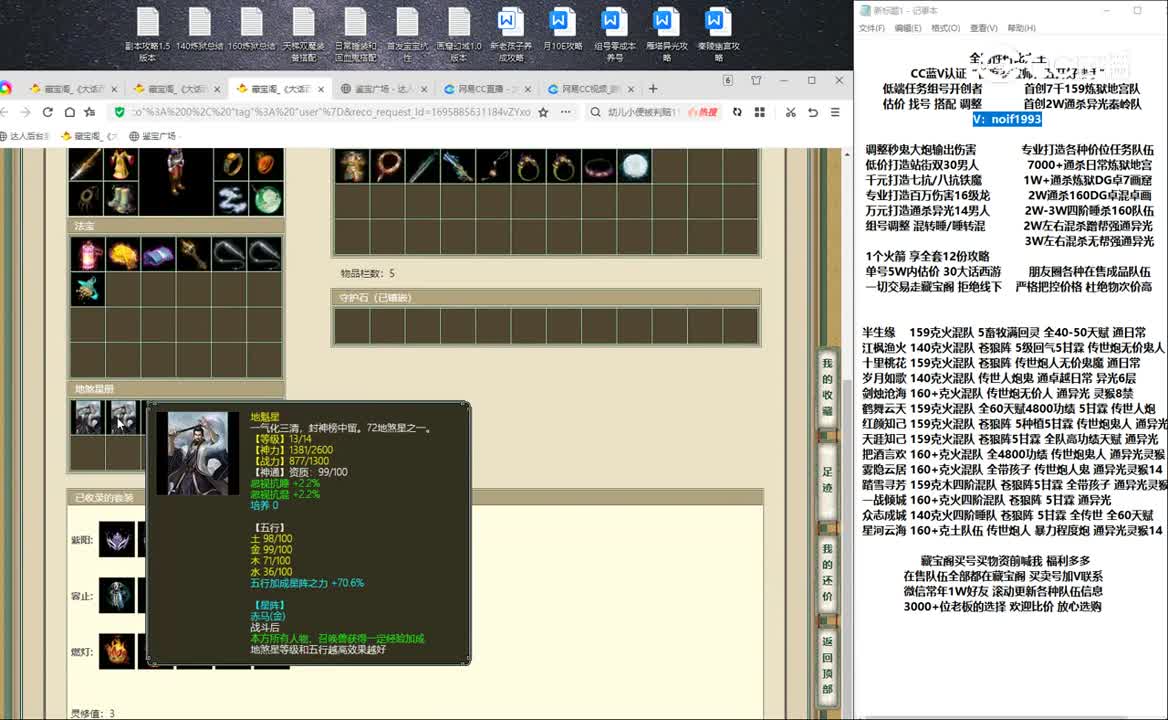Click the golden scepter treasure icon

(193, 255)
